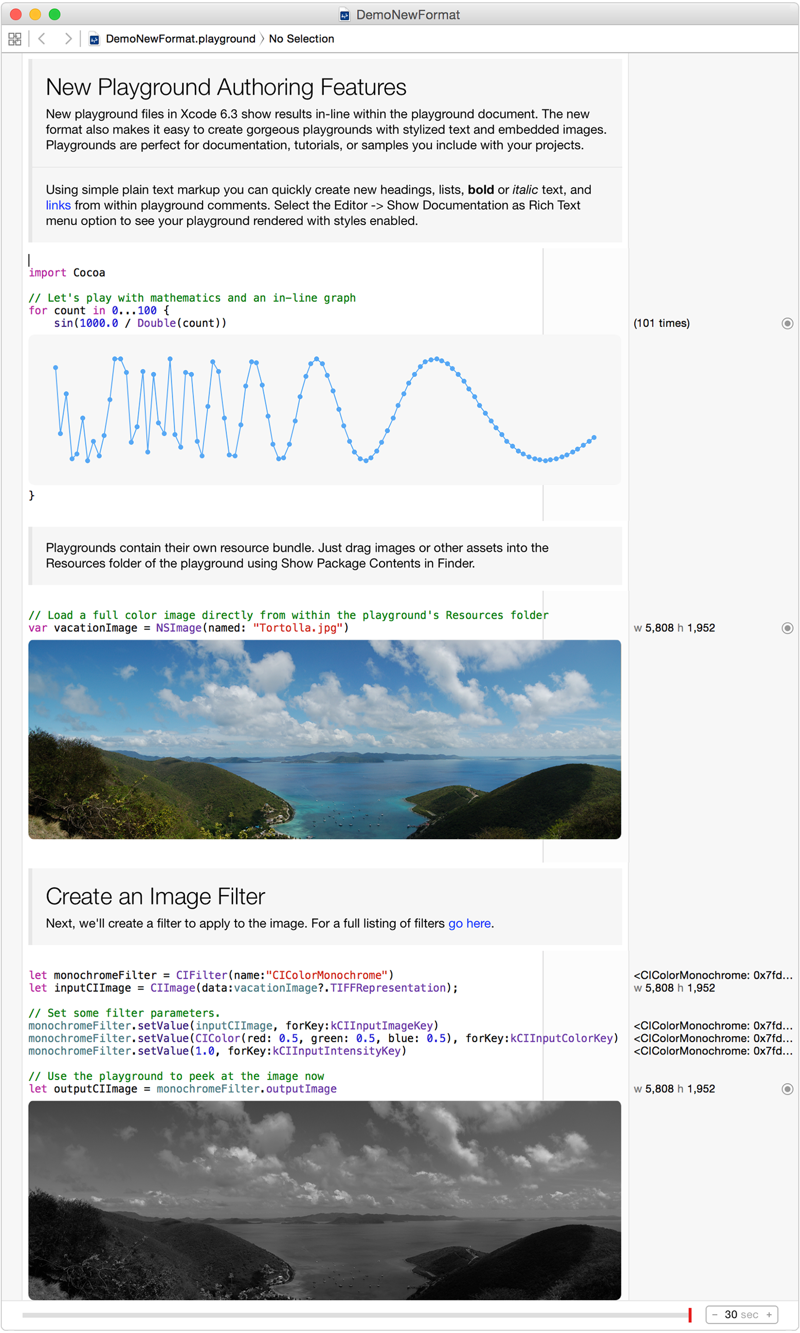Click the 'let monochromeFilter = CIFilter' code line
Screen dimensions: 800x1333
(211, 975)
